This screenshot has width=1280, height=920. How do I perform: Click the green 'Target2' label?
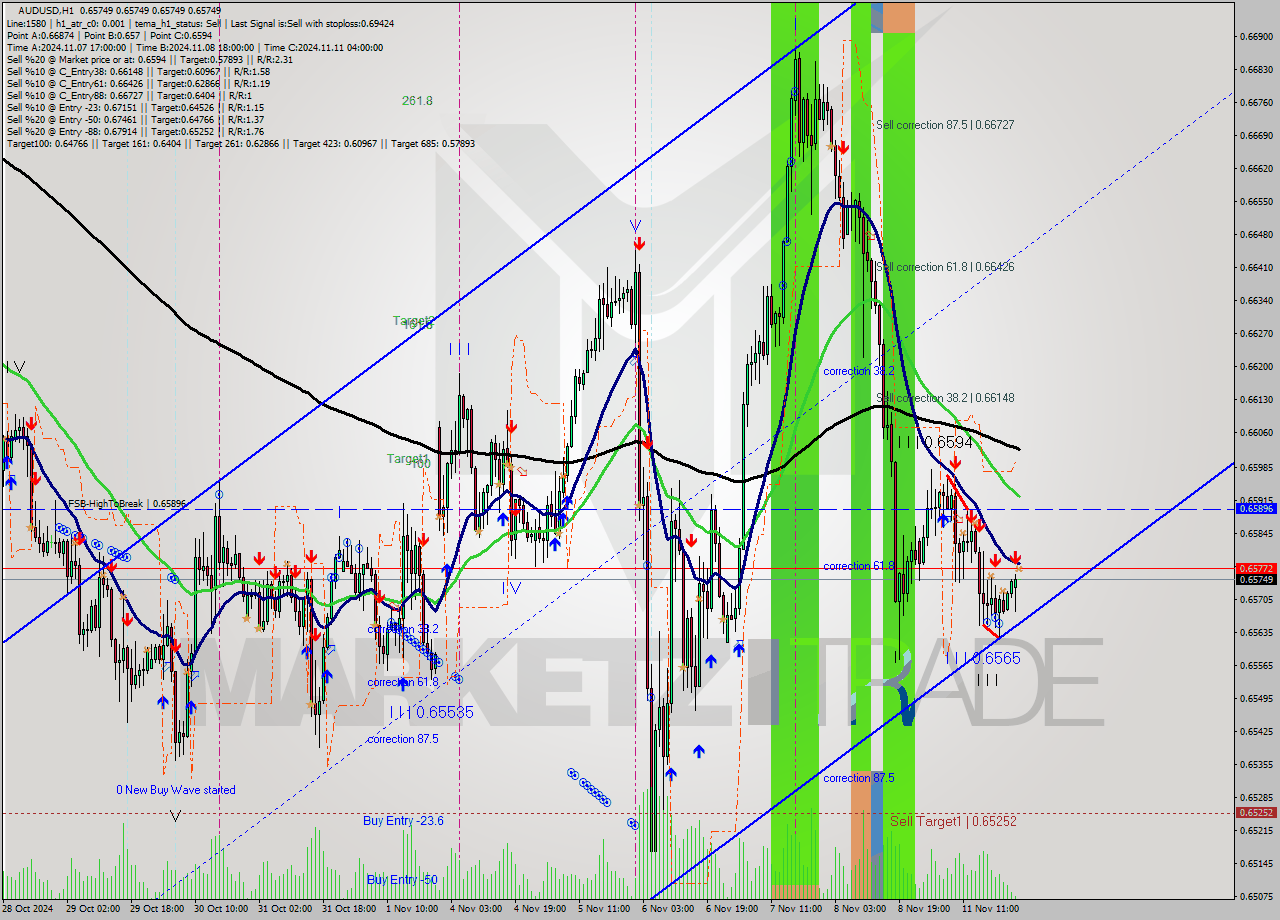pyautogui.click(x=412, y=321)
